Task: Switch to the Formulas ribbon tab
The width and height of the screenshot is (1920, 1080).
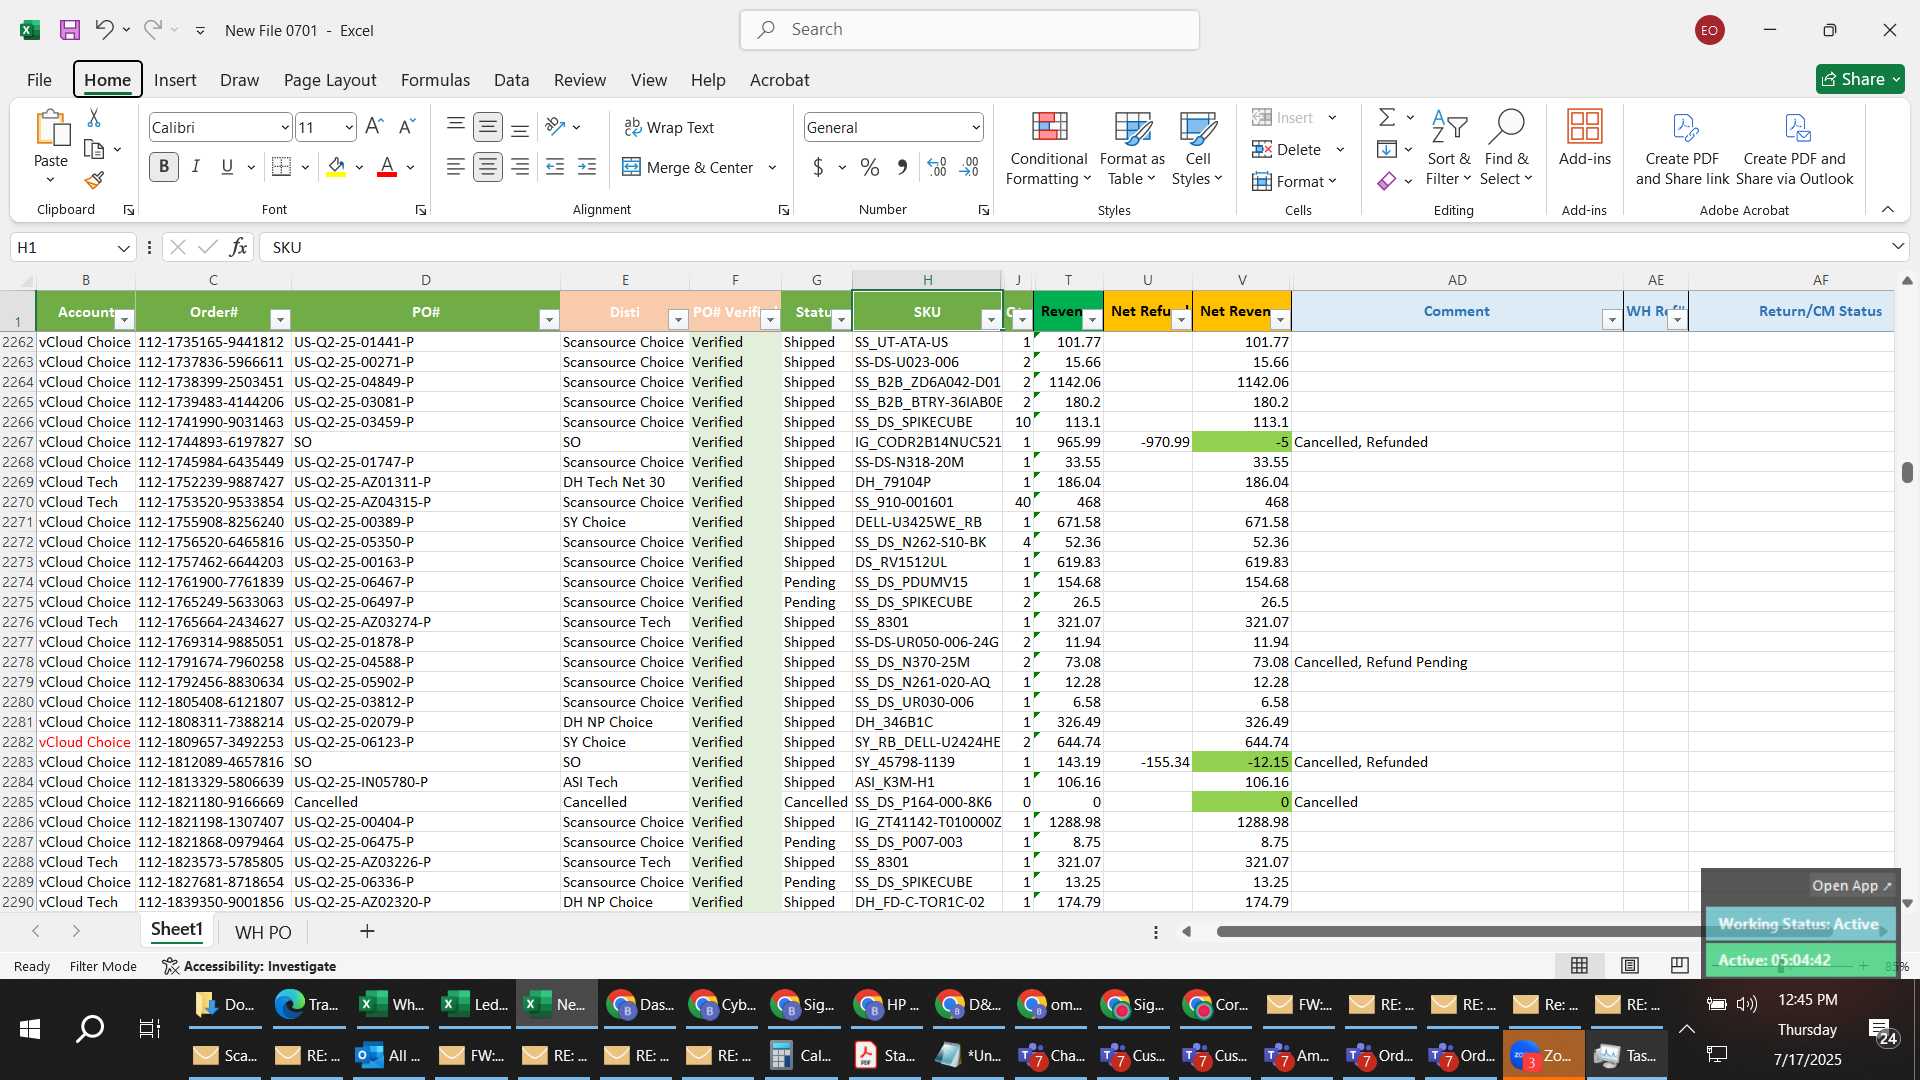Action: (x=435, y=80)
